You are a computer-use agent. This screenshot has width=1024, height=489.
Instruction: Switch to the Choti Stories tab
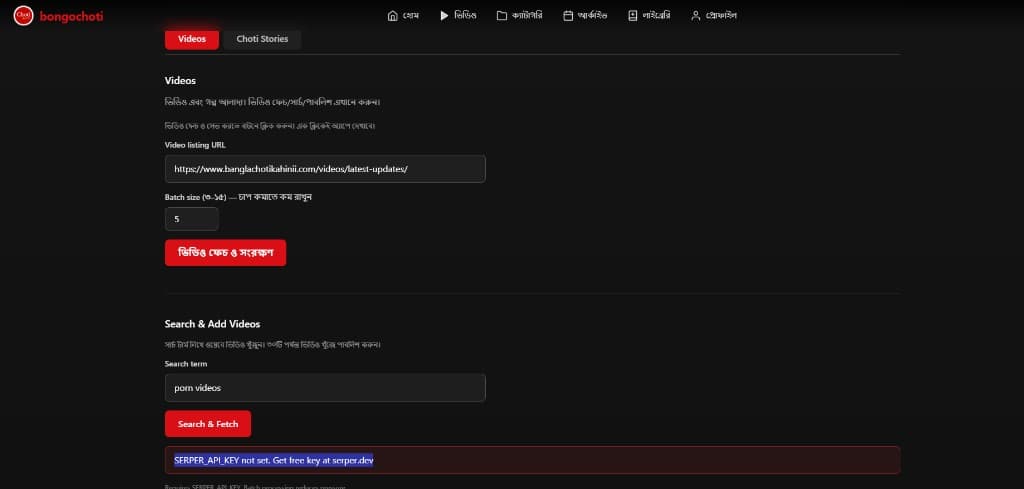pyautogui.click(x=262, y=39)
